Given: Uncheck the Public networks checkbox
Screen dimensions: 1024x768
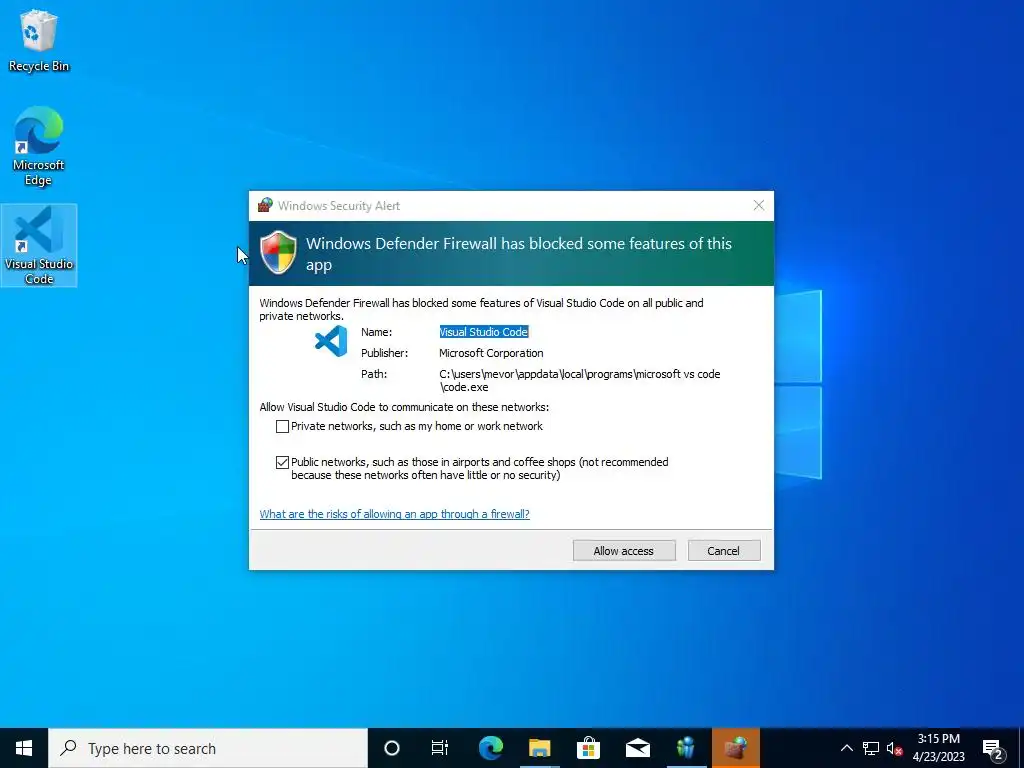Looking at the screenshot, I should (282, 462).
